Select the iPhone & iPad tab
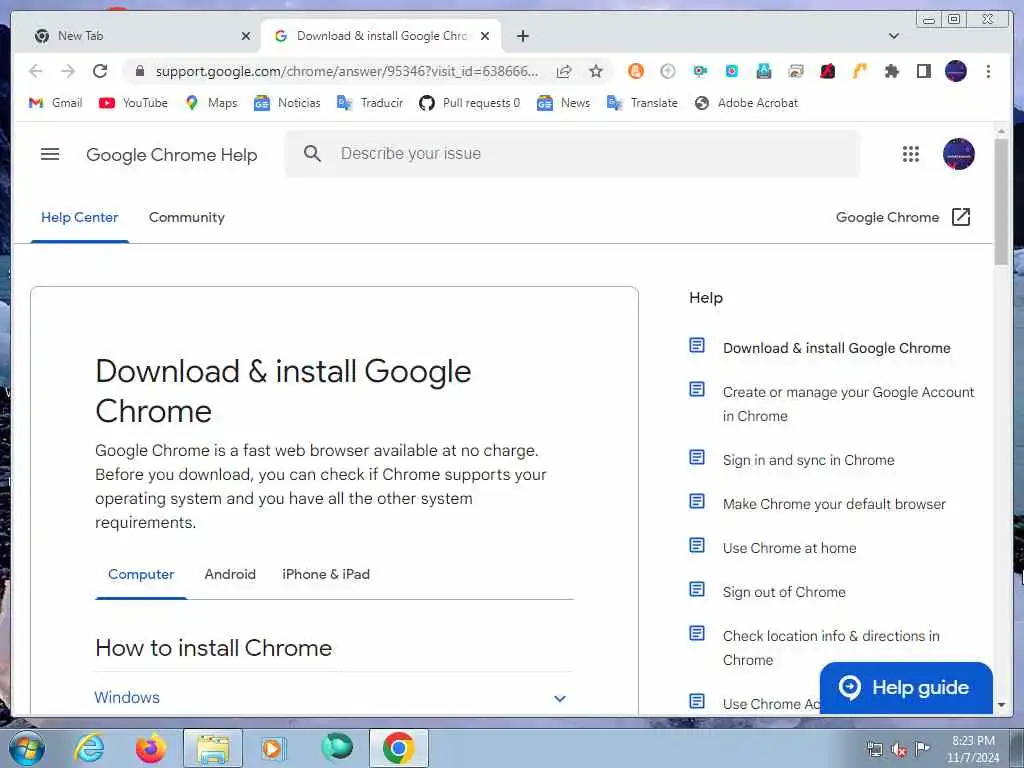Image resolution: width=1024 pixels, height=768 pixels. (326, 575)
